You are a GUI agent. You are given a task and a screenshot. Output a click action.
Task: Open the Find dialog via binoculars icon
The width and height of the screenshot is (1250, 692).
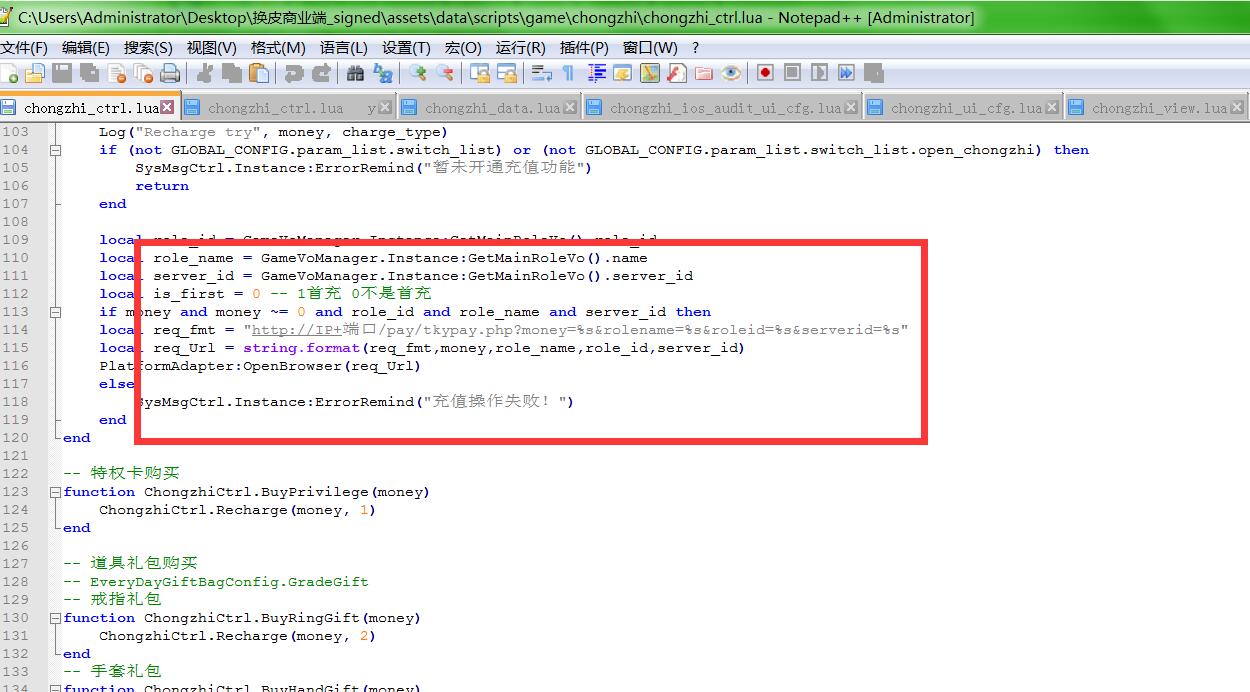click(355, 73)
